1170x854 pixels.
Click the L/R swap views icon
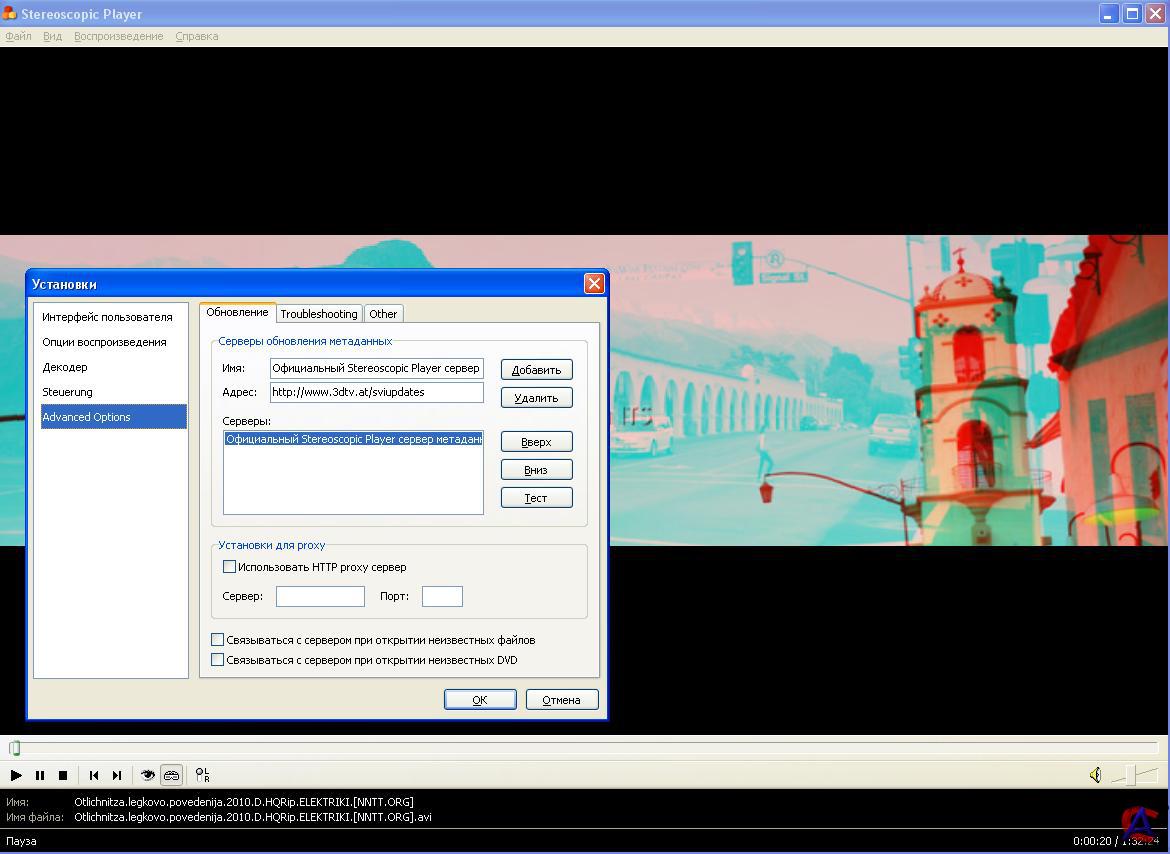click(202, 775)
